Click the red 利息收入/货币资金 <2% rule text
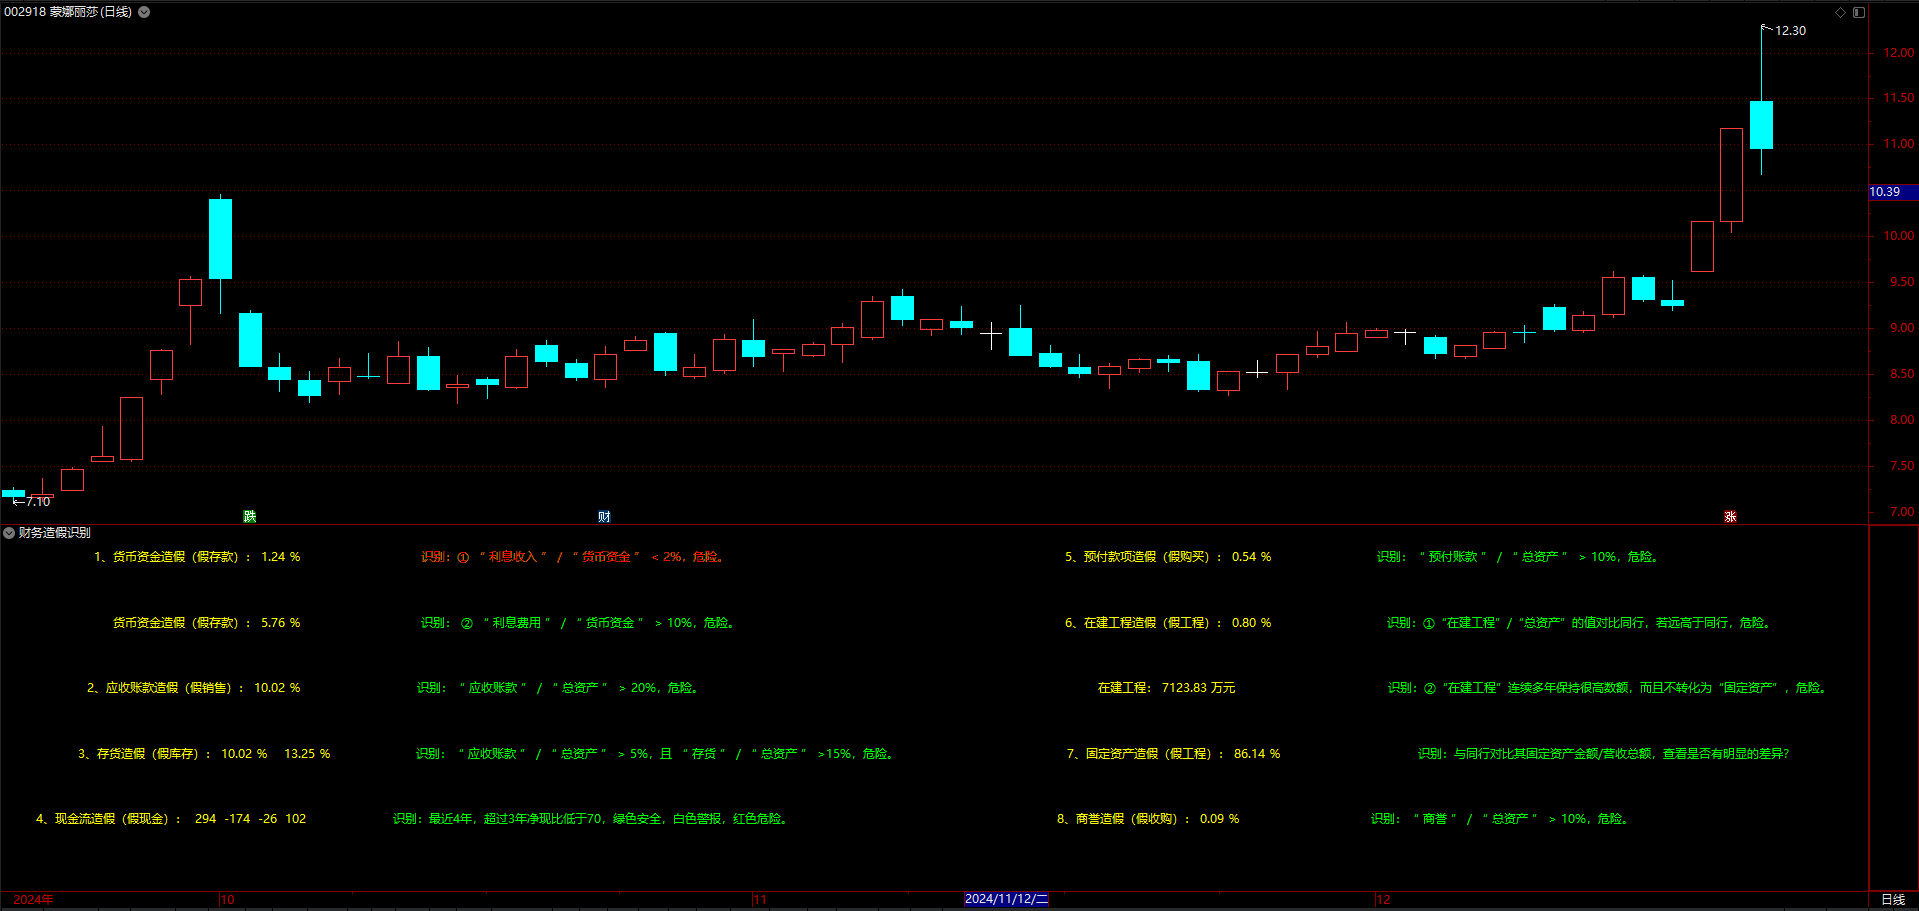 [574, 557]
